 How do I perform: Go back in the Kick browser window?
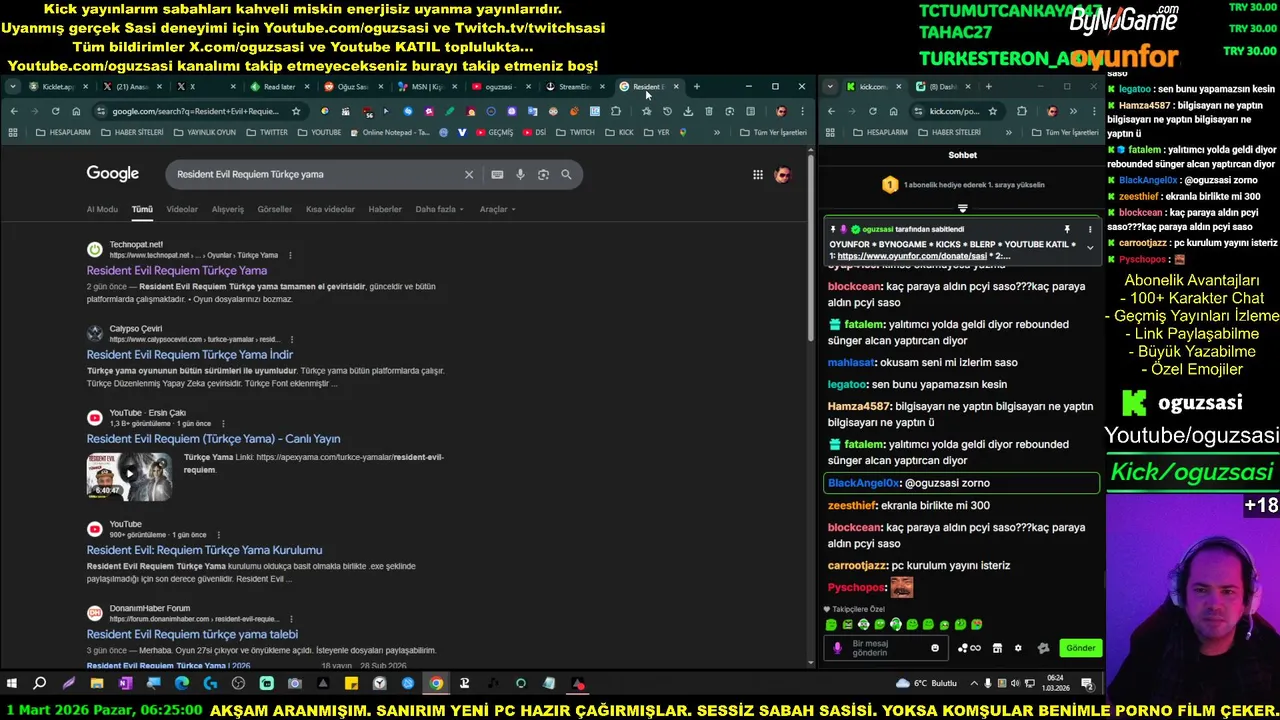coord(831,111)
